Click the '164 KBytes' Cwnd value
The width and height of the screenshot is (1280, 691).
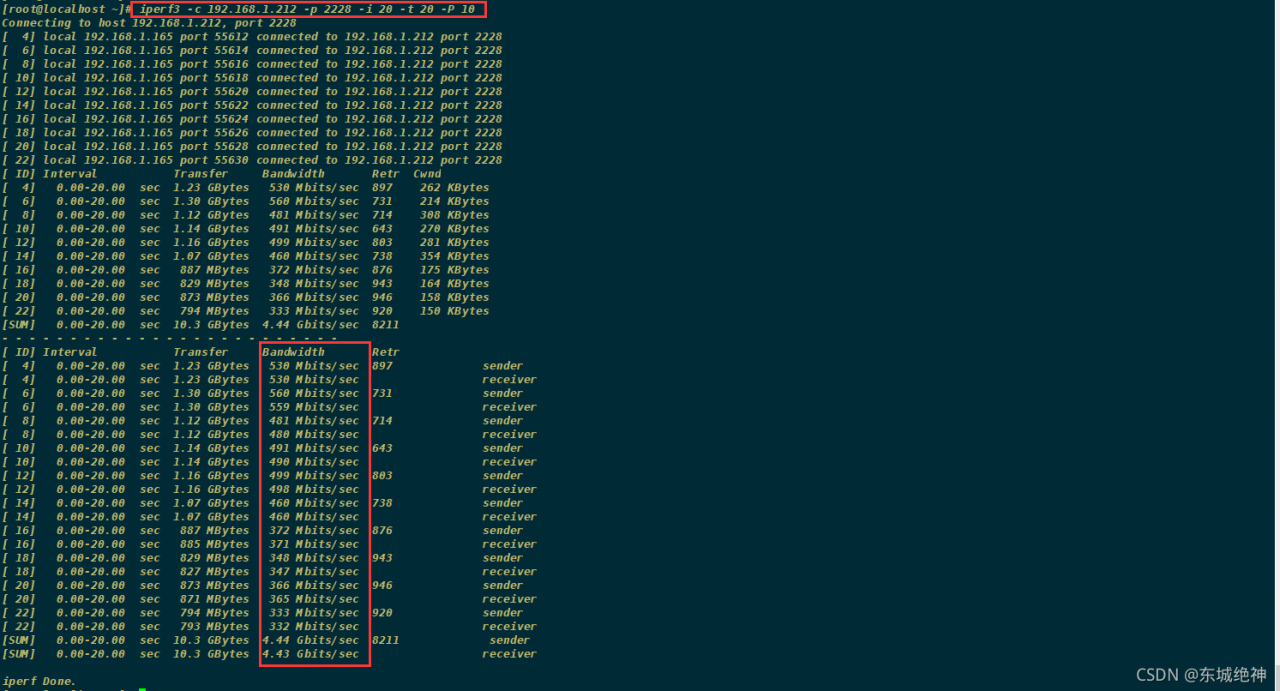(455, 284)
